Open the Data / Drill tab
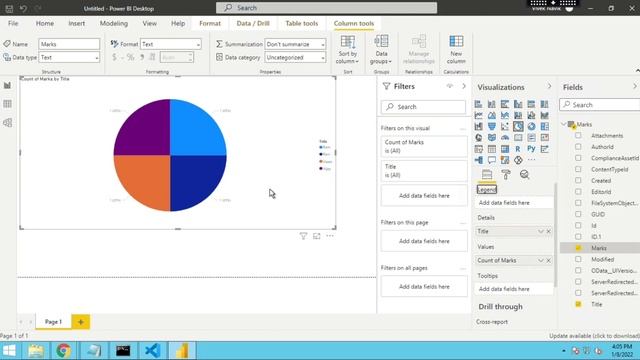Screen dimensions: 640x360 [253, 23]
